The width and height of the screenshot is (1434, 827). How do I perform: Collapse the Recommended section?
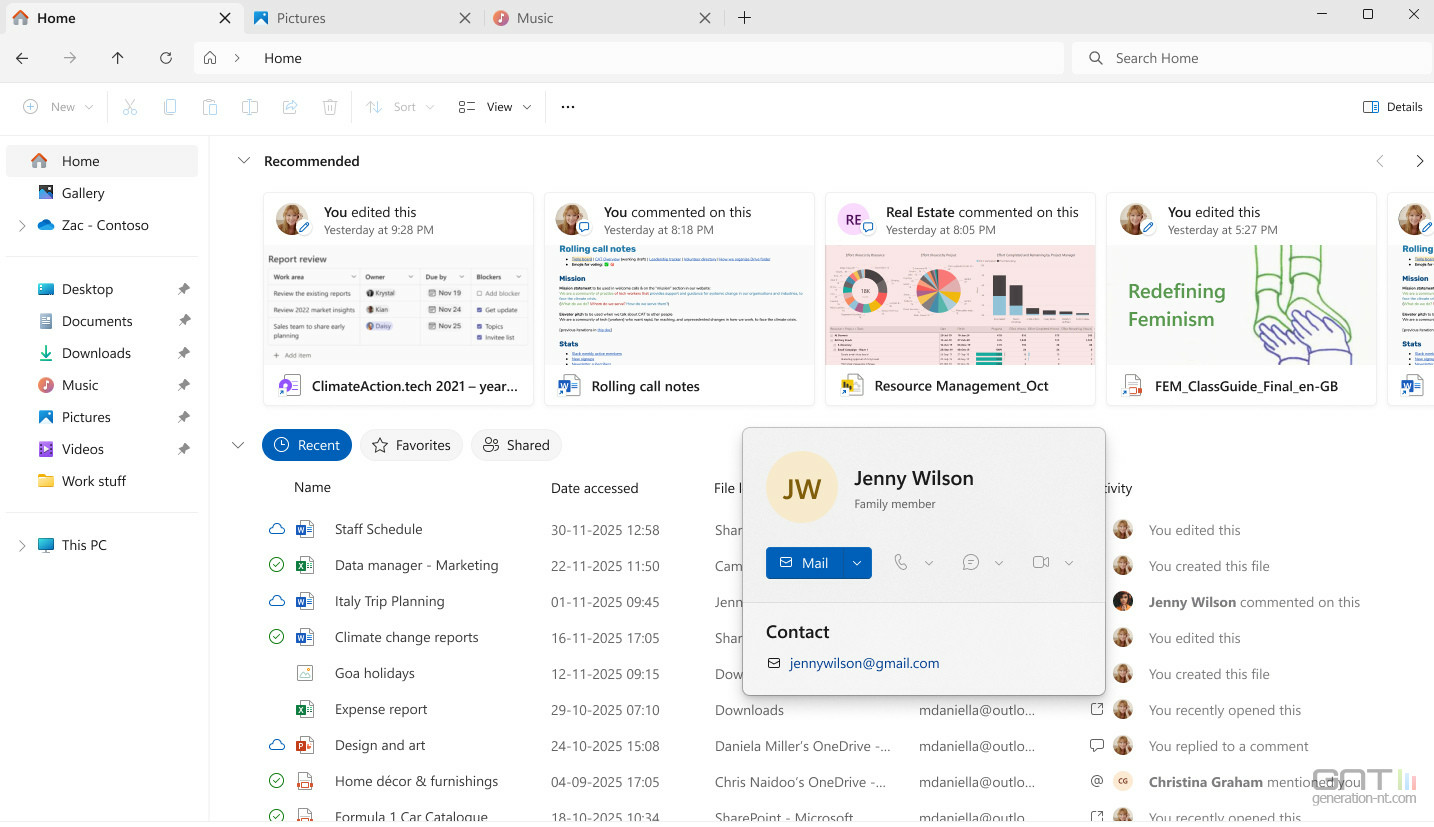(x=243, y=161)
